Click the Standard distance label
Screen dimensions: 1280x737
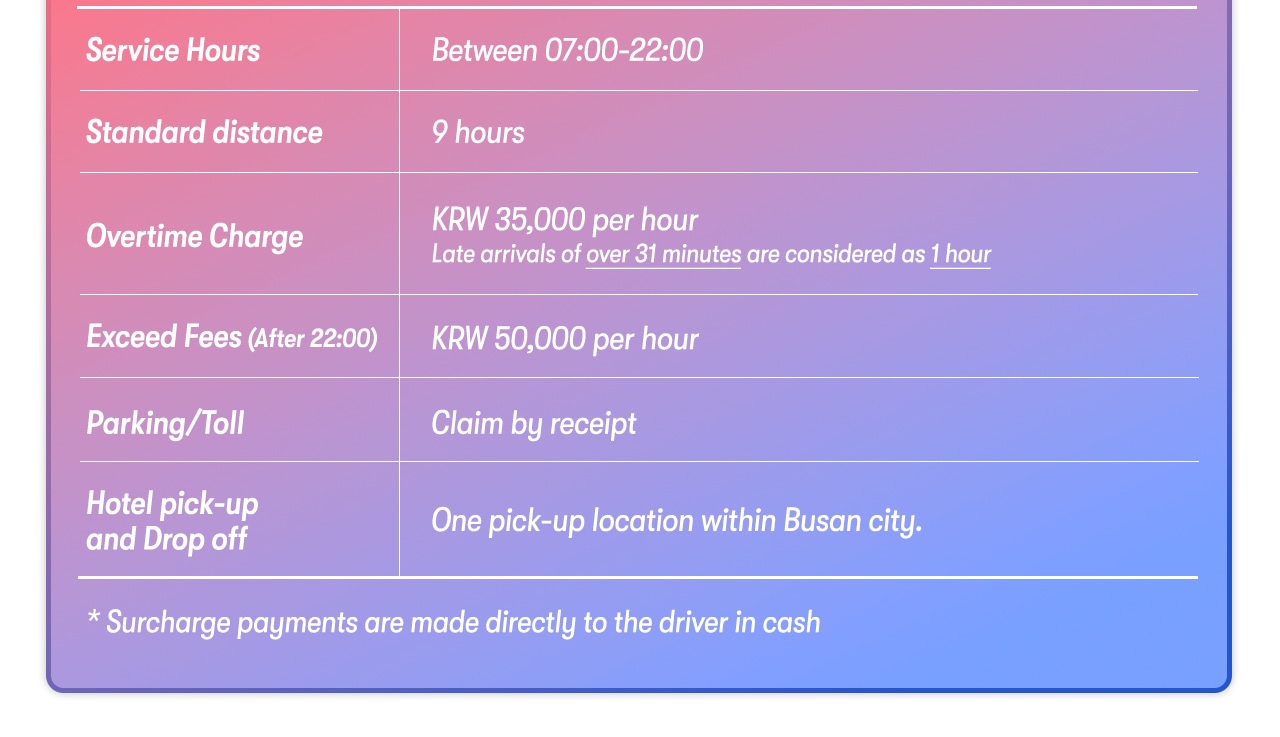tap(204, 132)
